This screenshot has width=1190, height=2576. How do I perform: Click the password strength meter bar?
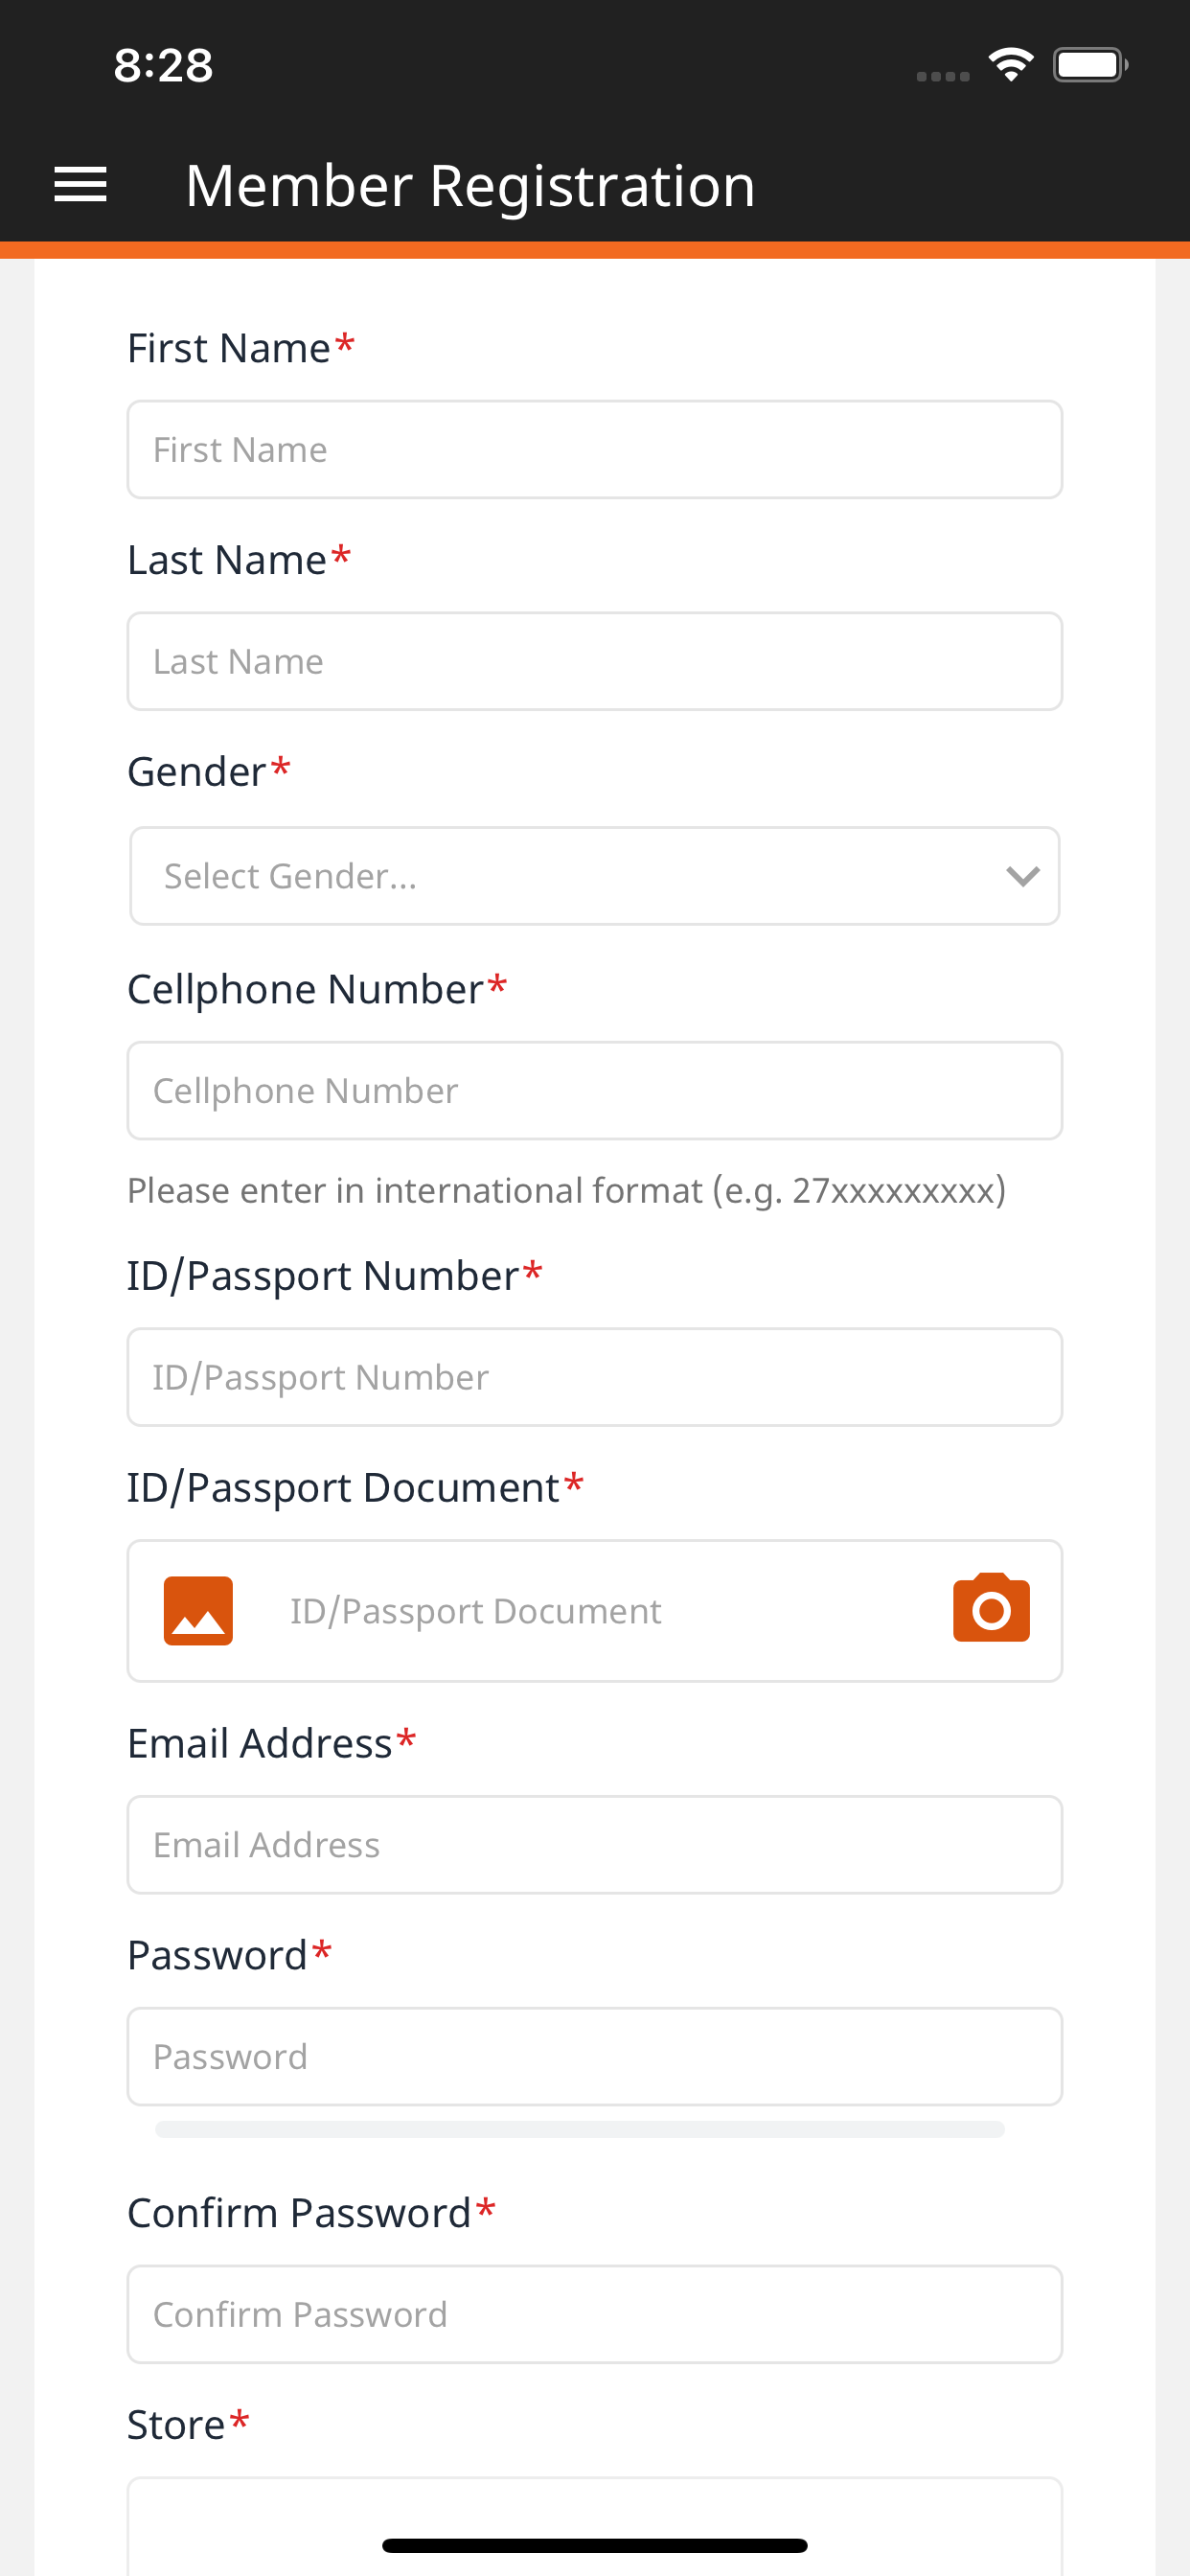coord(580,2129)
